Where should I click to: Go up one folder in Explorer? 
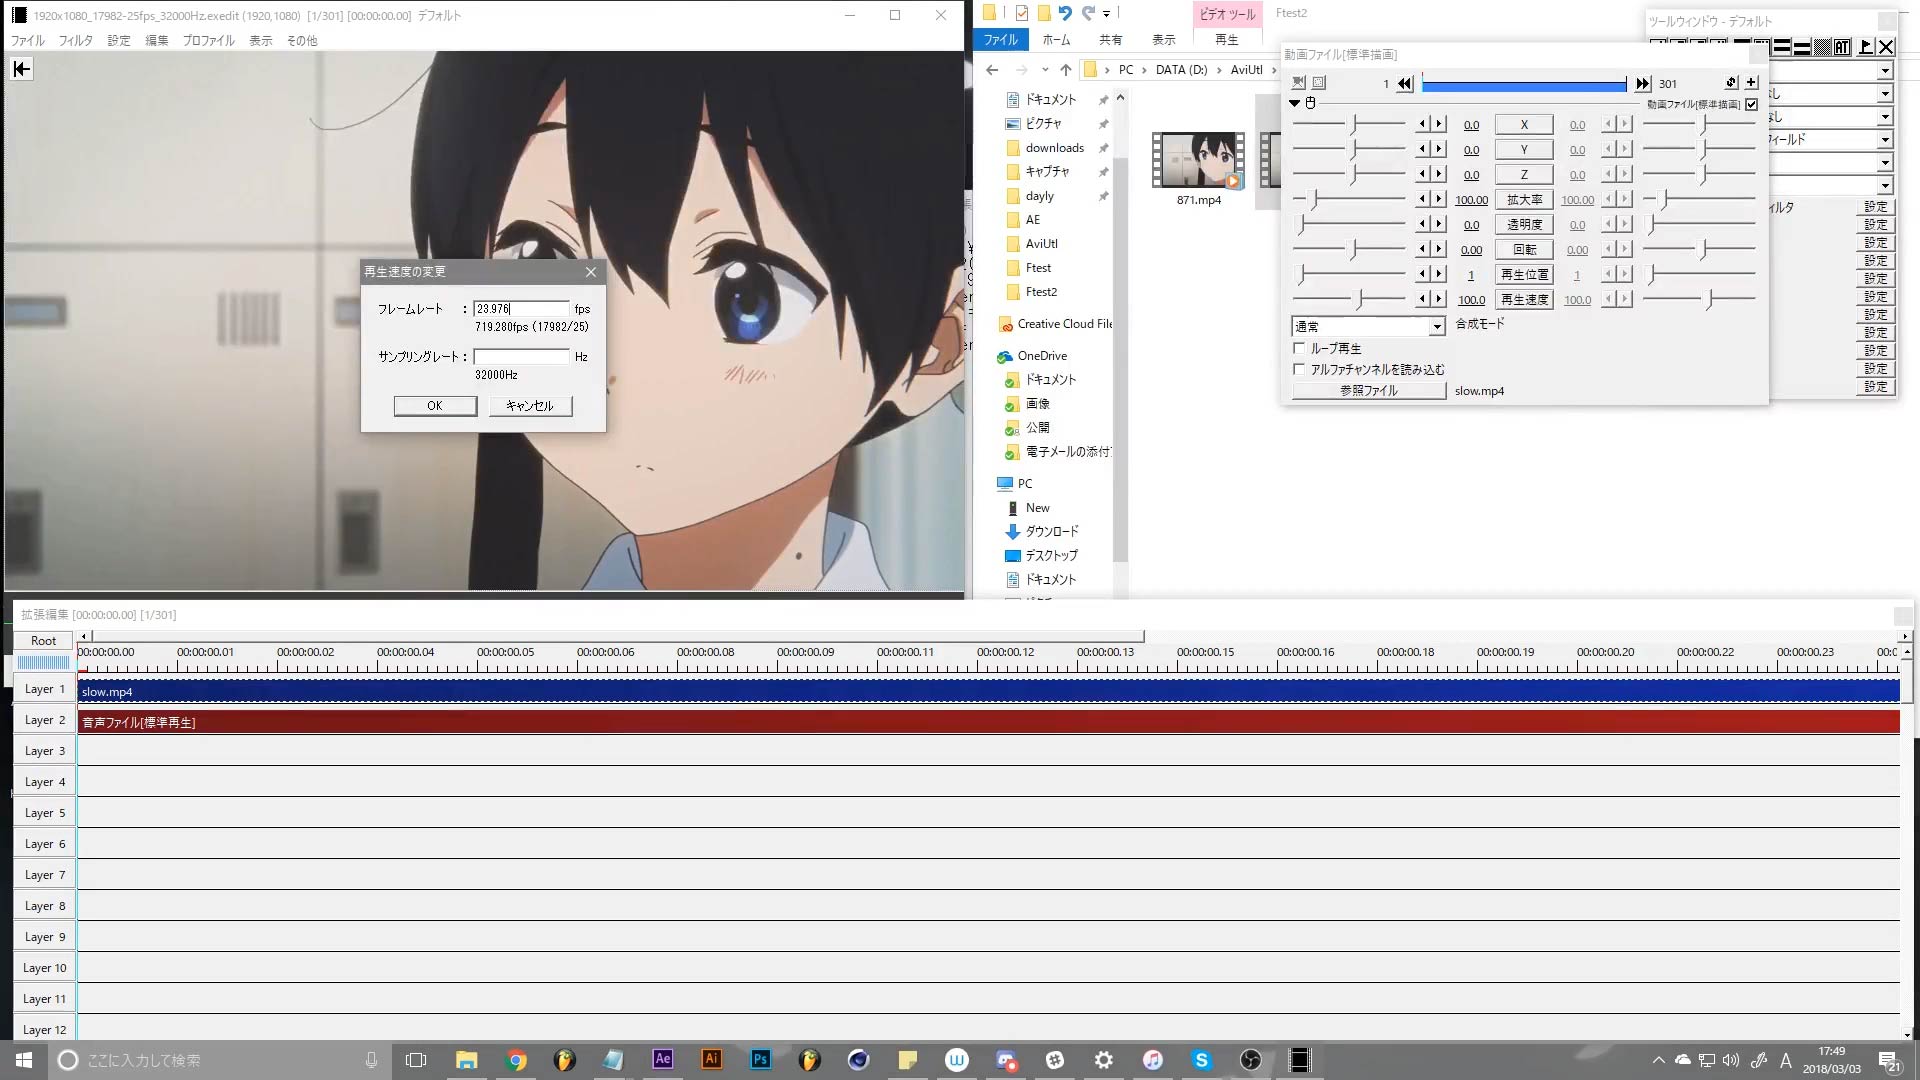tap(1066, 70)
